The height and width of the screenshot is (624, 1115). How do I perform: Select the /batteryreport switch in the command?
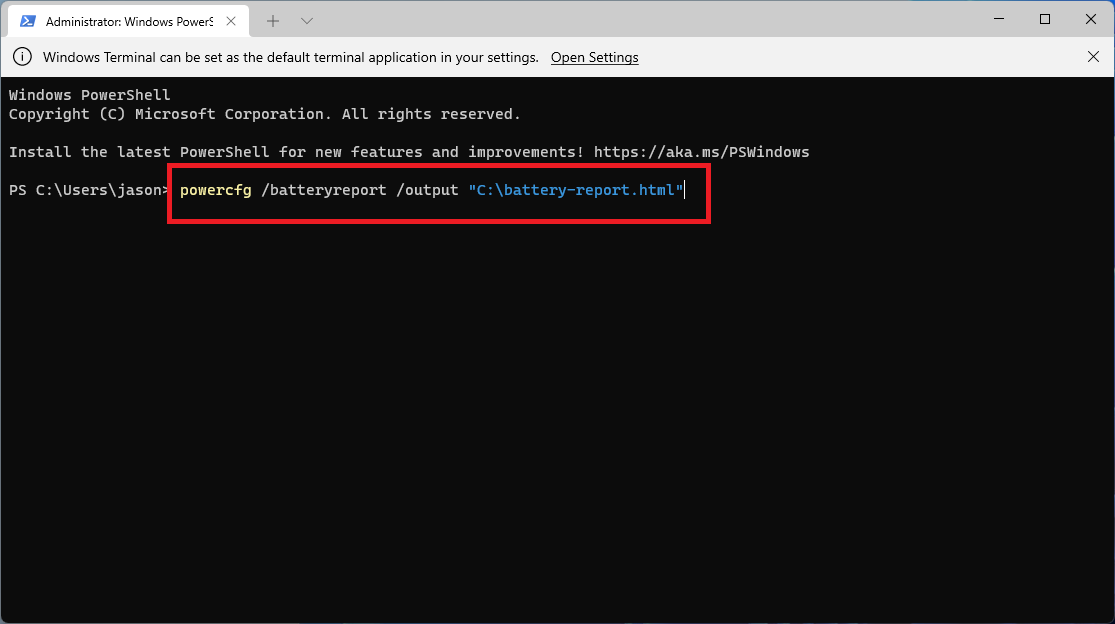tap(324, 190)
